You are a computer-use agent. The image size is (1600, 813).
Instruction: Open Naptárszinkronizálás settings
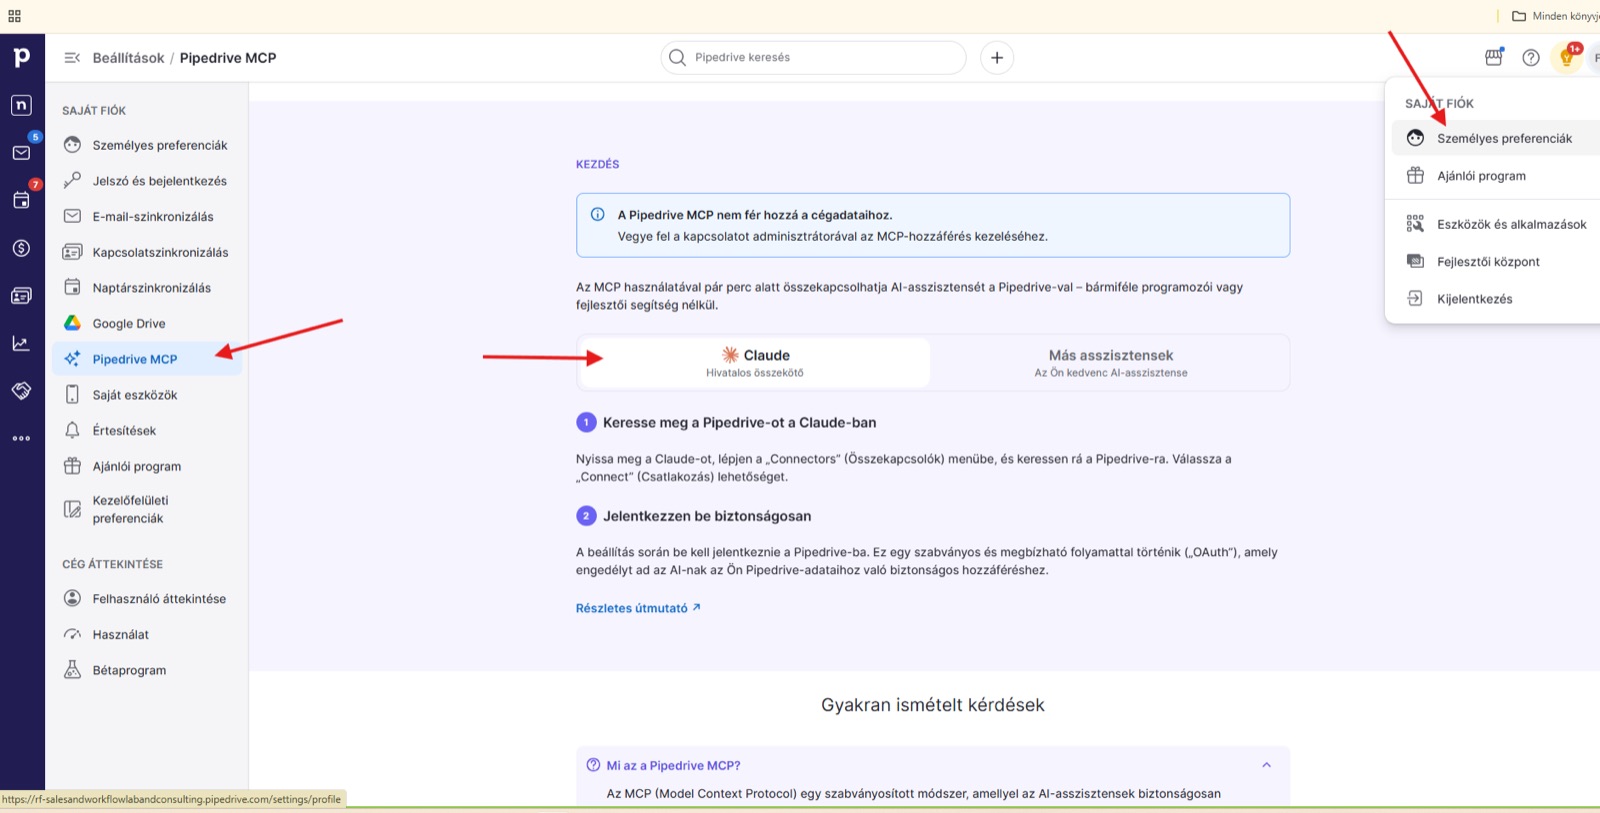pyautogui.click(x=147, y=288)
